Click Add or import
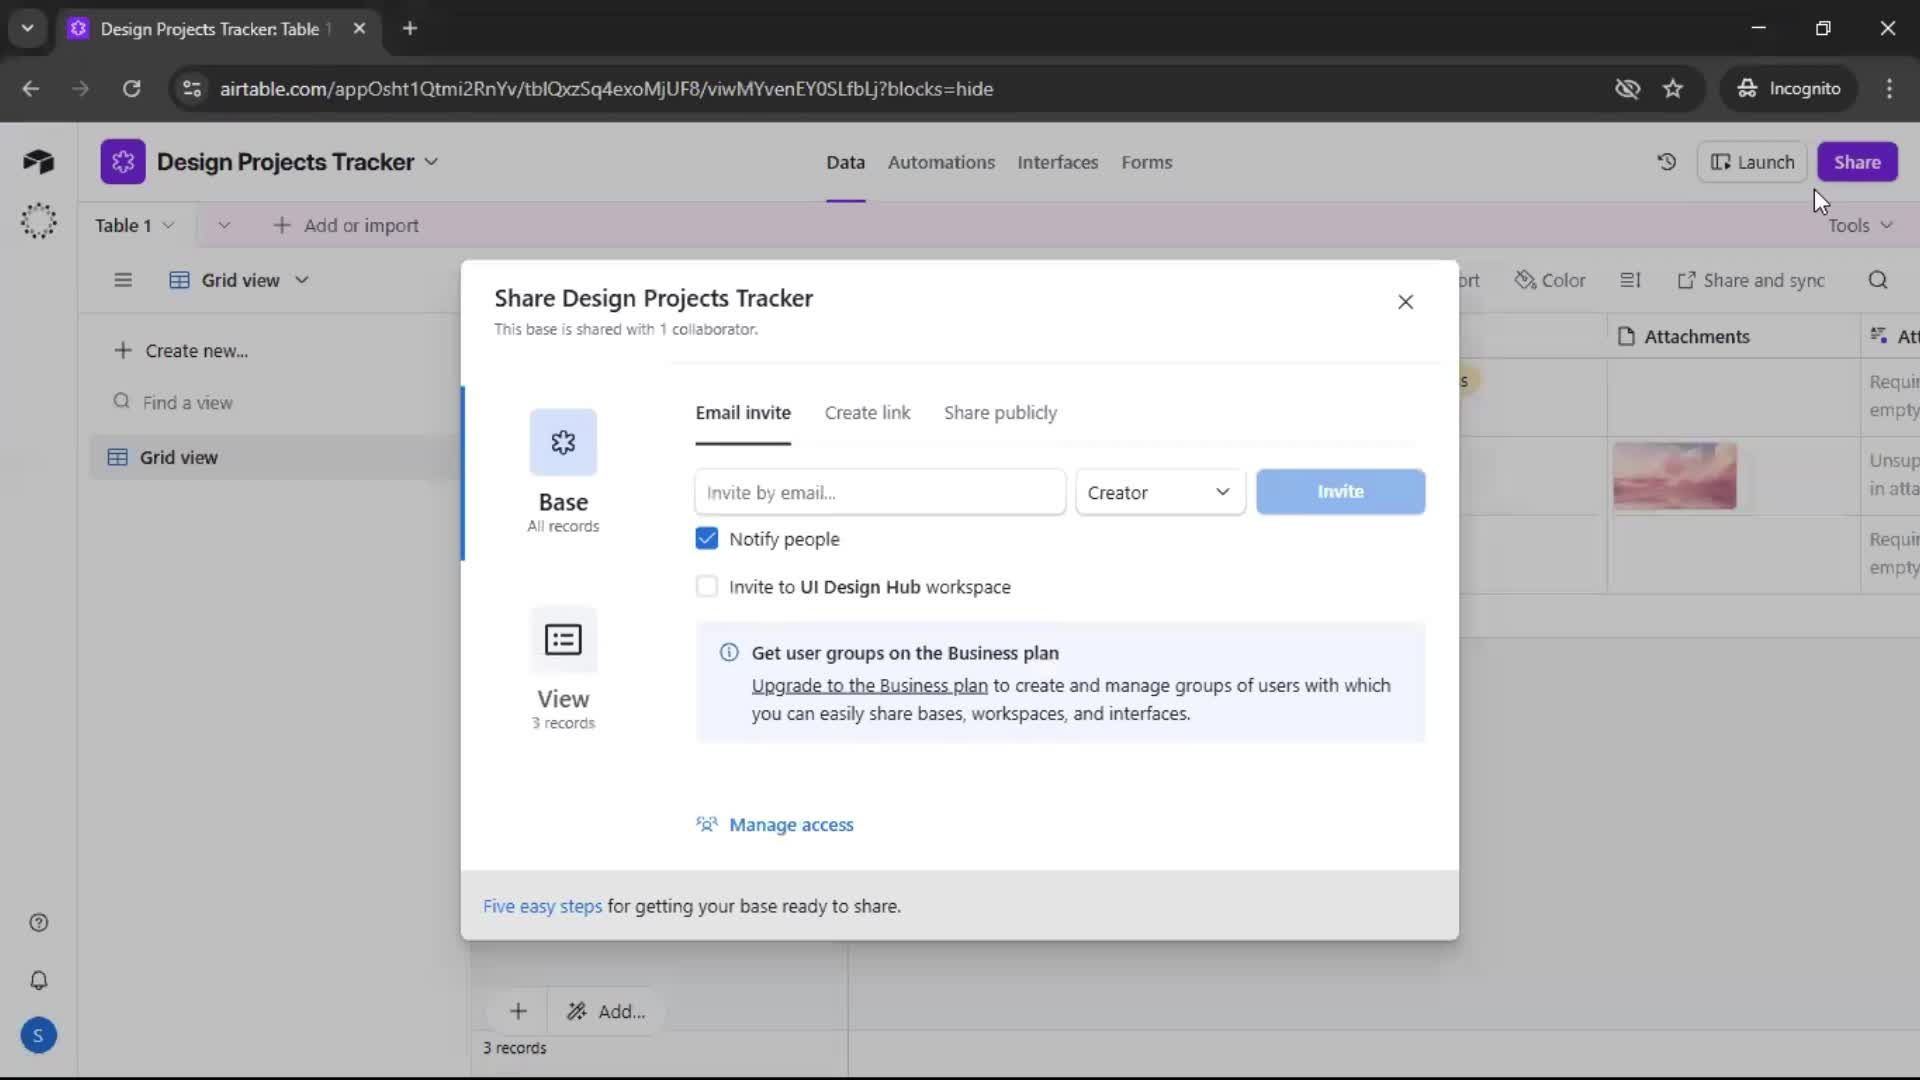 pos(346,225)
